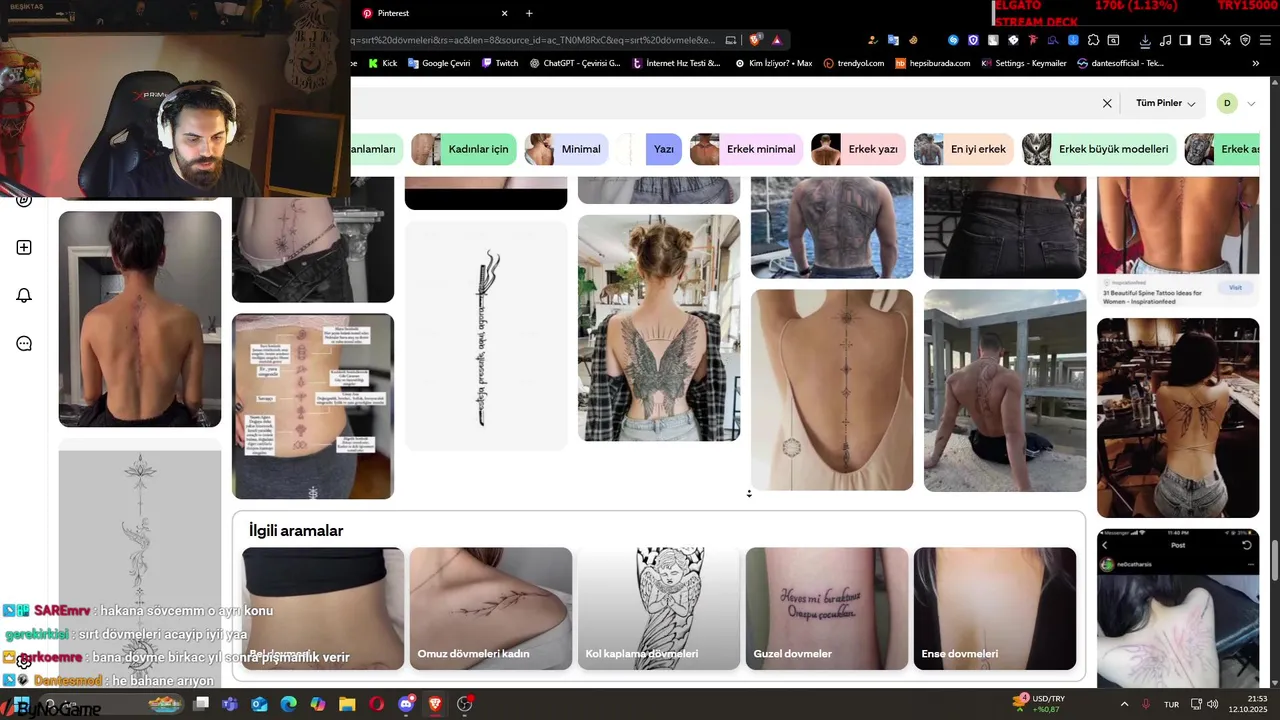The width and height of the screenshot is (1280, 720).
Task: Open Microsoft Teams from the taskbar
Action: click(x=230, y=704)
